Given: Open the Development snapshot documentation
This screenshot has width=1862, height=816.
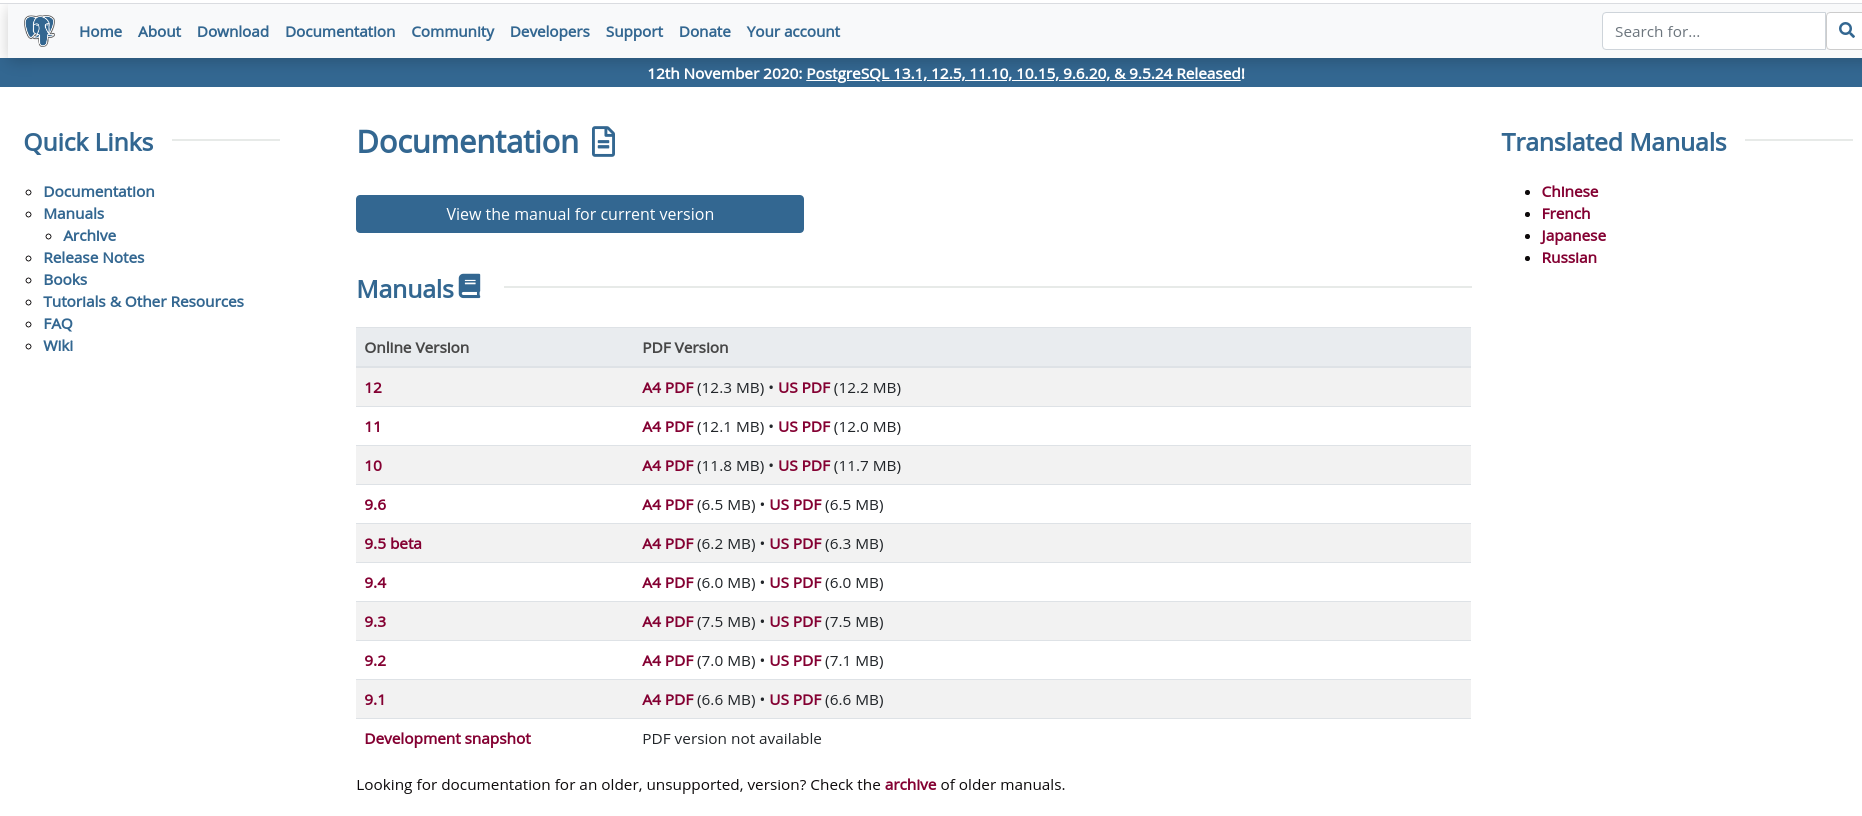Looking at the screenshot, I should (x=447, y=739).
